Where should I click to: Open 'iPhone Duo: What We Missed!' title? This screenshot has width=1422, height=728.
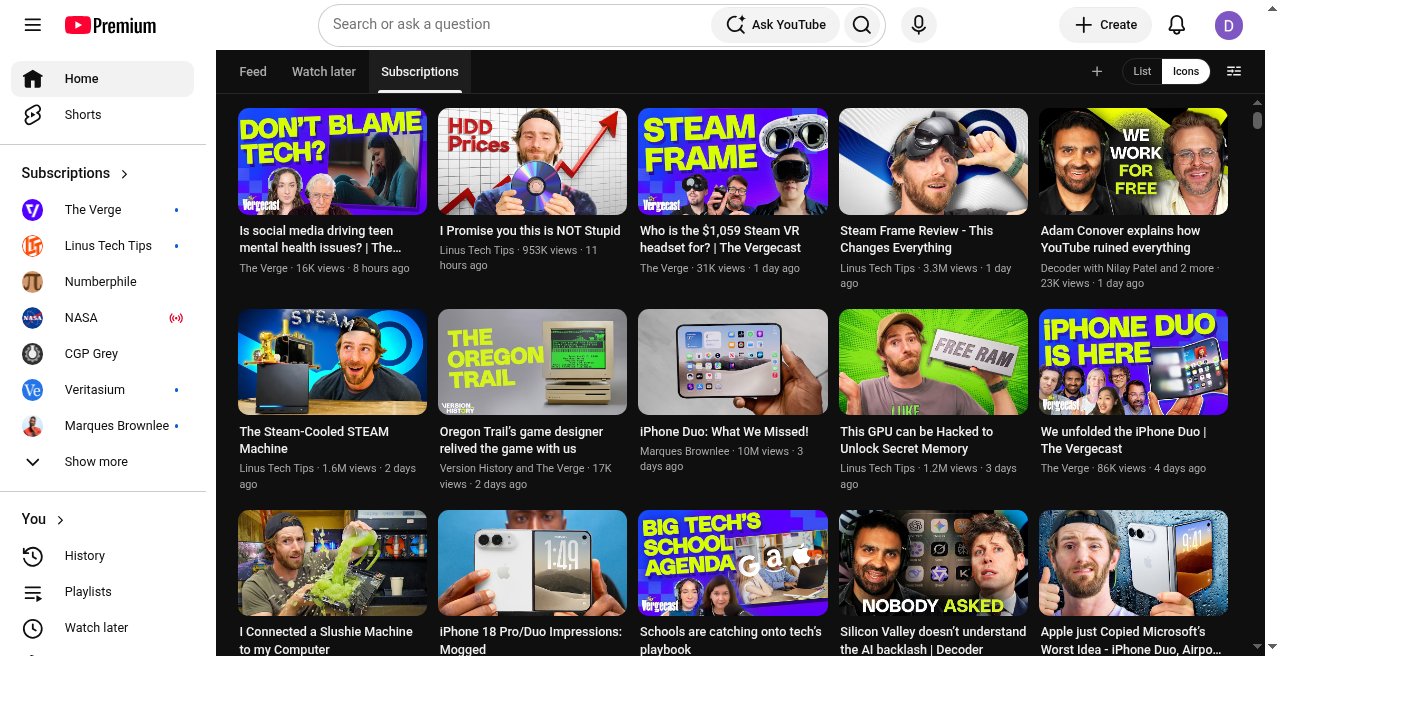(x=724, y=432)
